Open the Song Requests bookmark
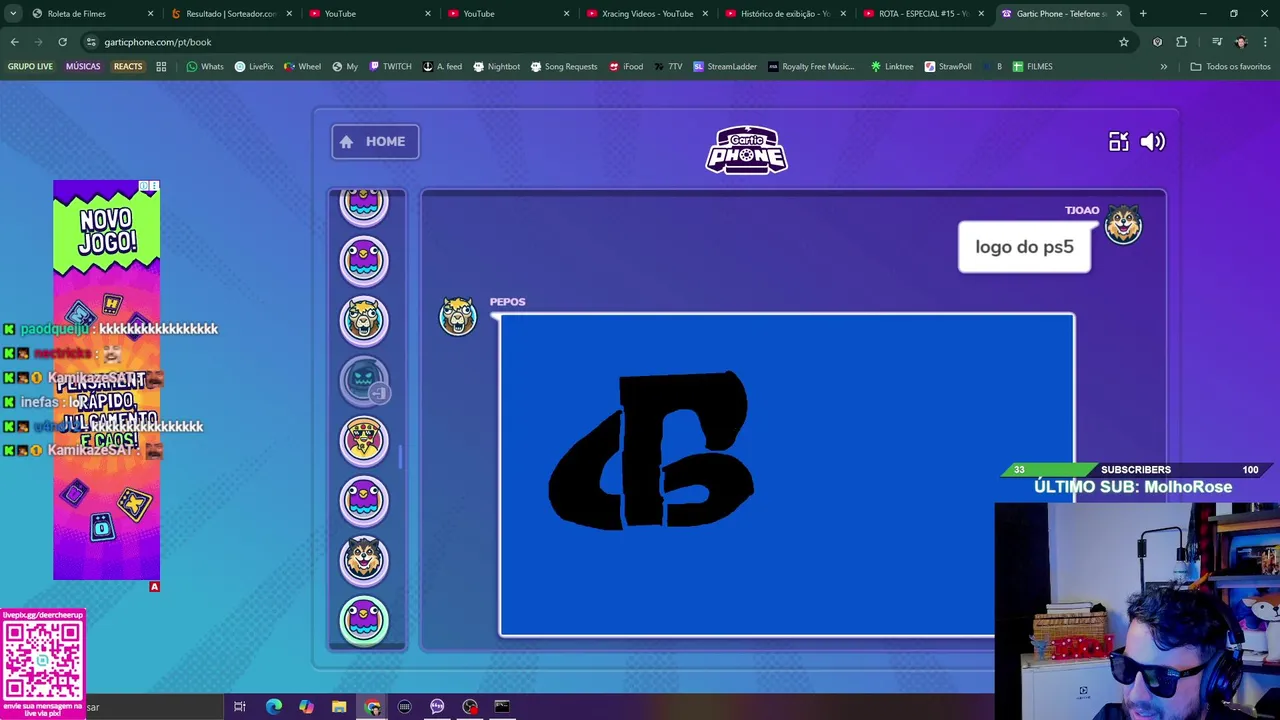This screenshot has width=1280, height=720. (563, 67)
